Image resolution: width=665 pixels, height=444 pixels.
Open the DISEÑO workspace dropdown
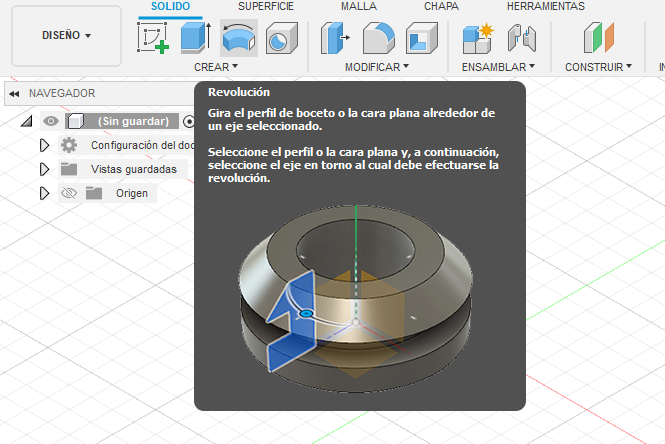67,36
